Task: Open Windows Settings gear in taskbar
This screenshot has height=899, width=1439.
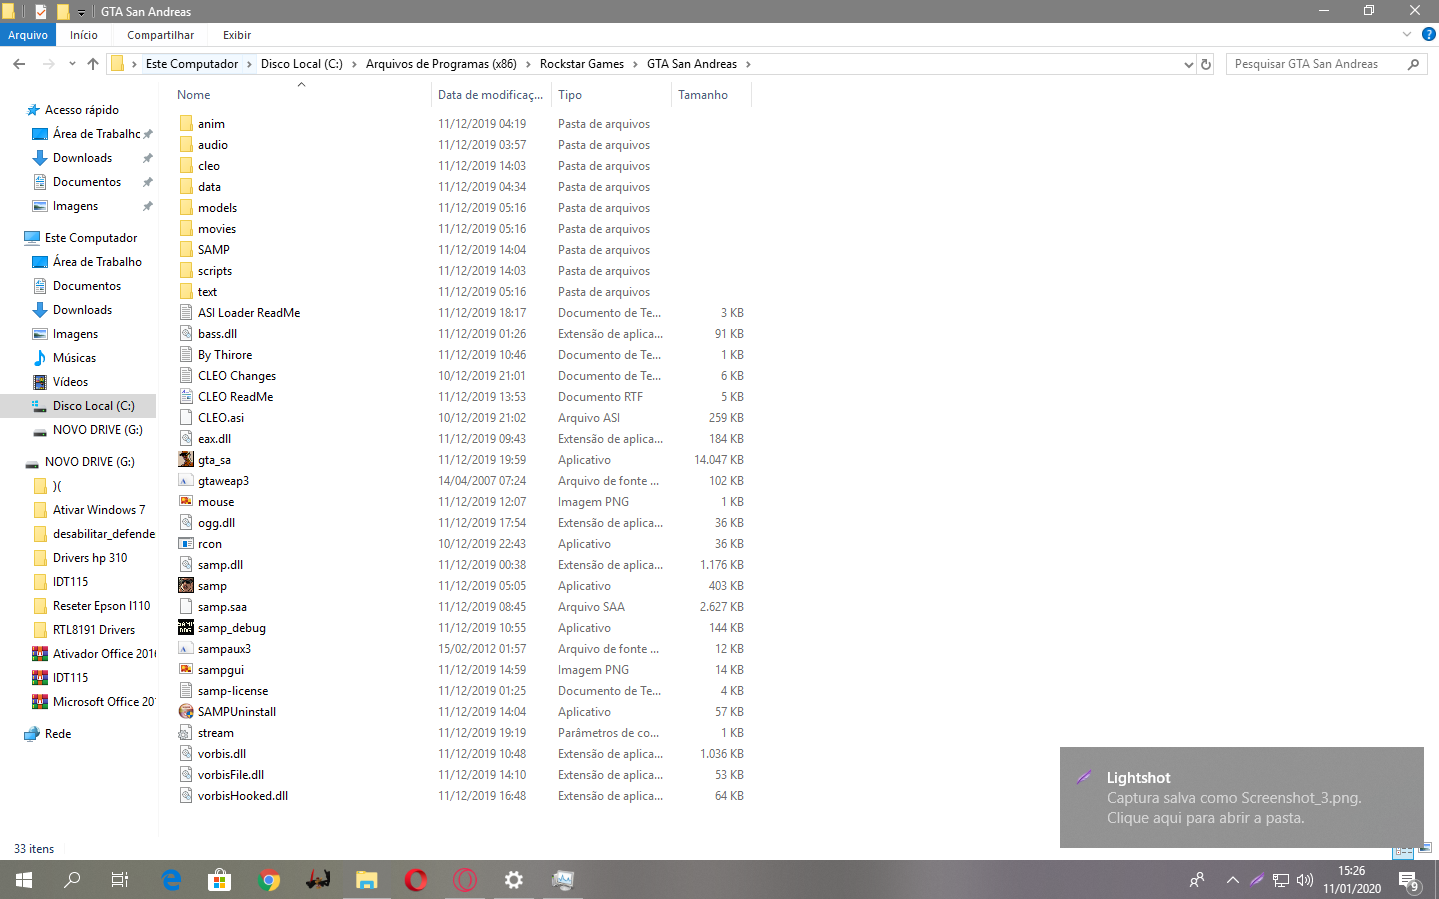Action: pos(514,880)
